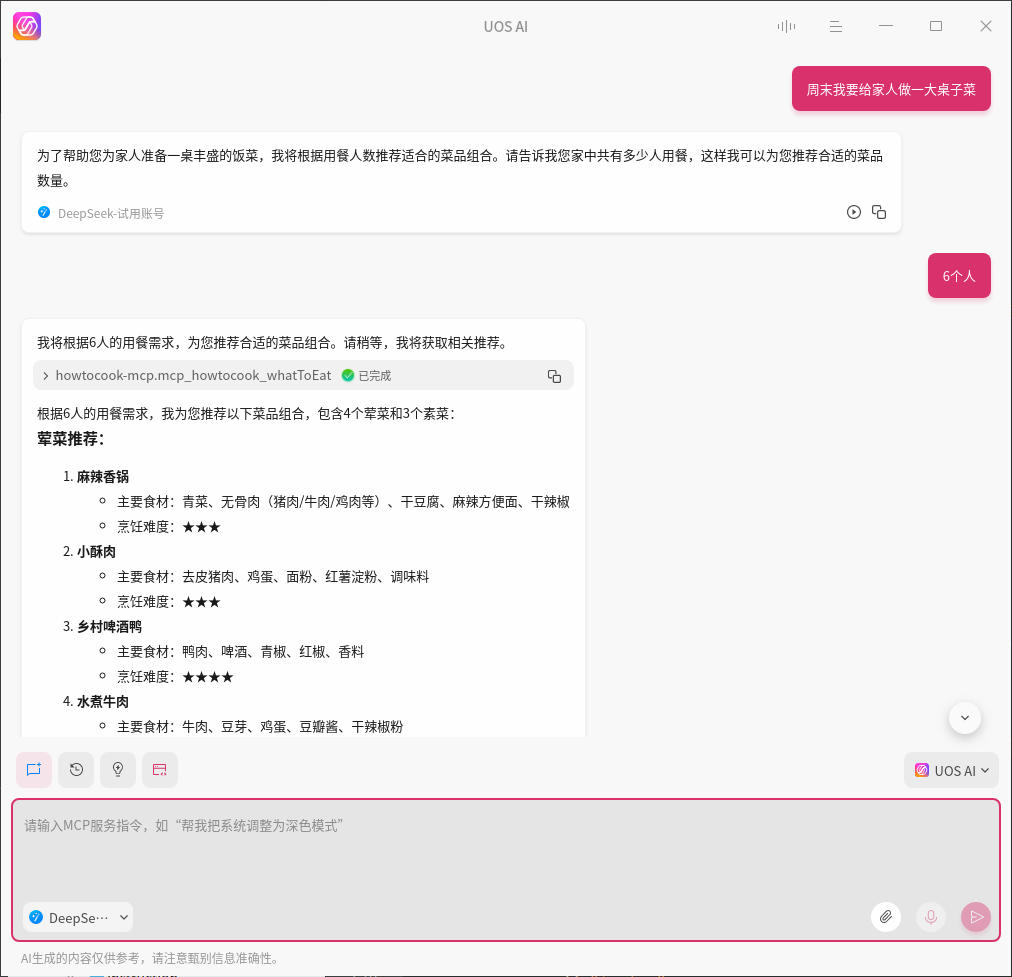Click the "UOS AI" window title
This screenshot has height=977, width=1012.
[506, 26]
